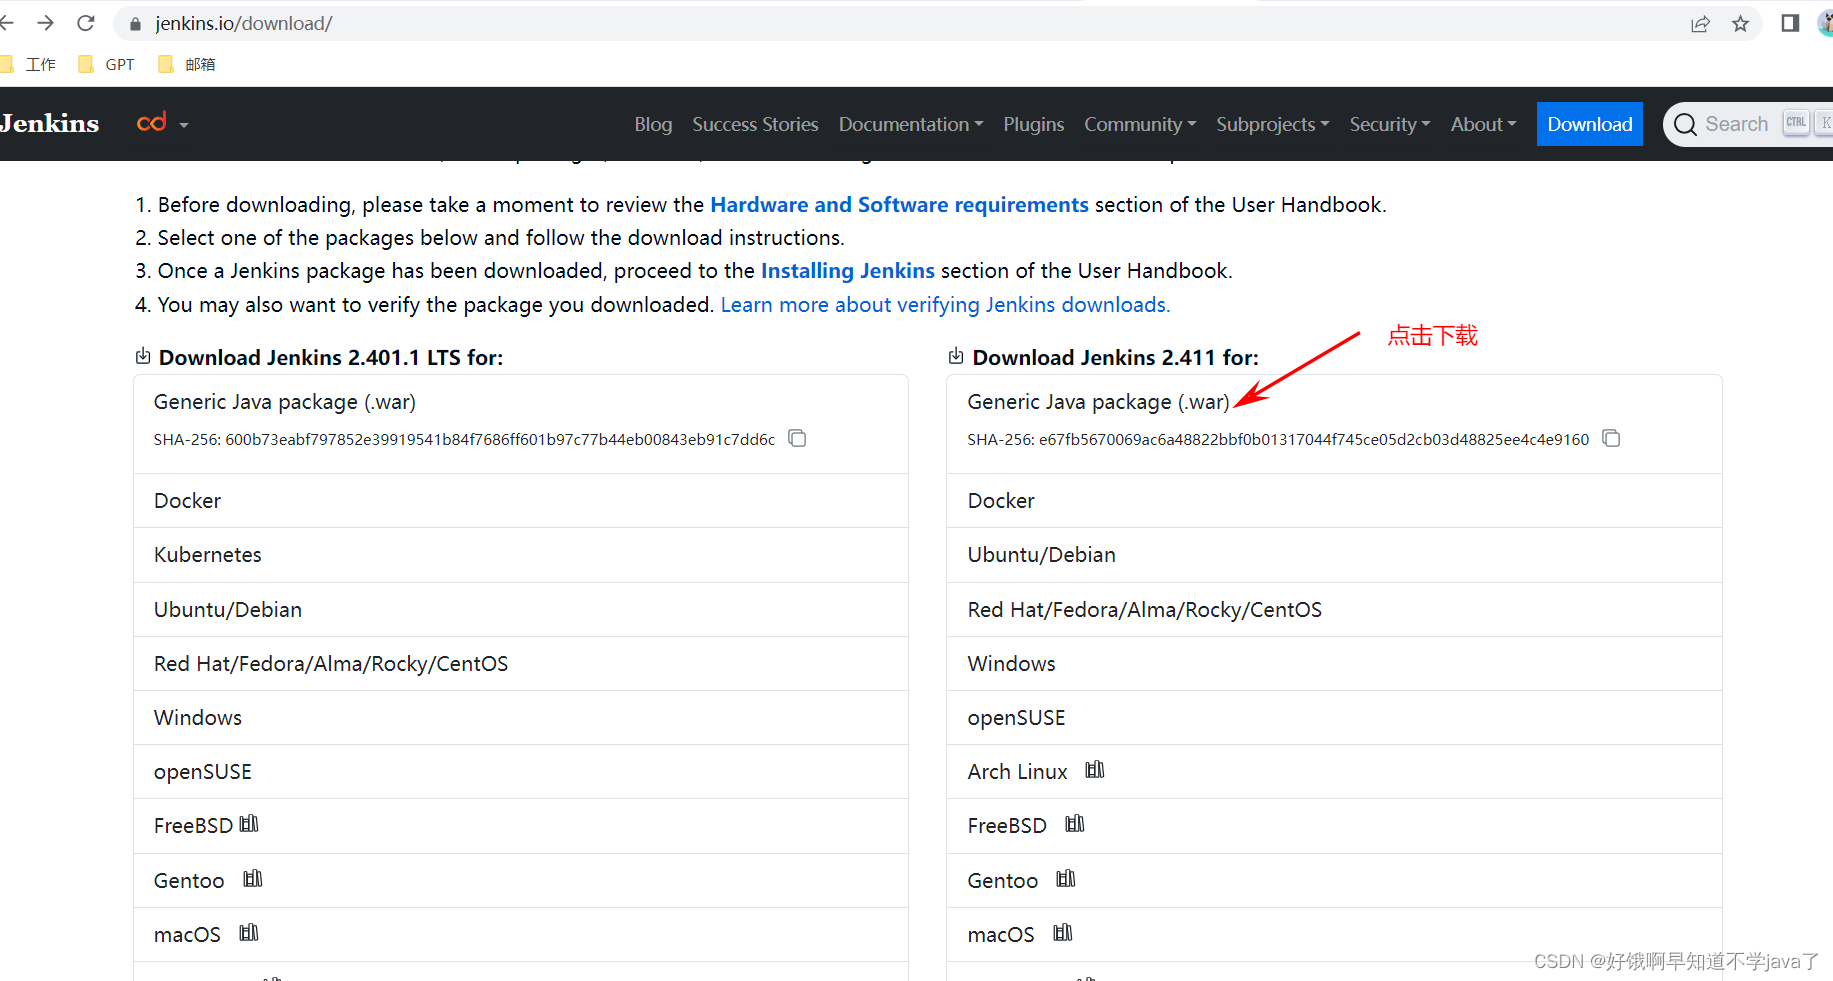
Task: Expand the Security menu
Action: (x=1390, y=124)
